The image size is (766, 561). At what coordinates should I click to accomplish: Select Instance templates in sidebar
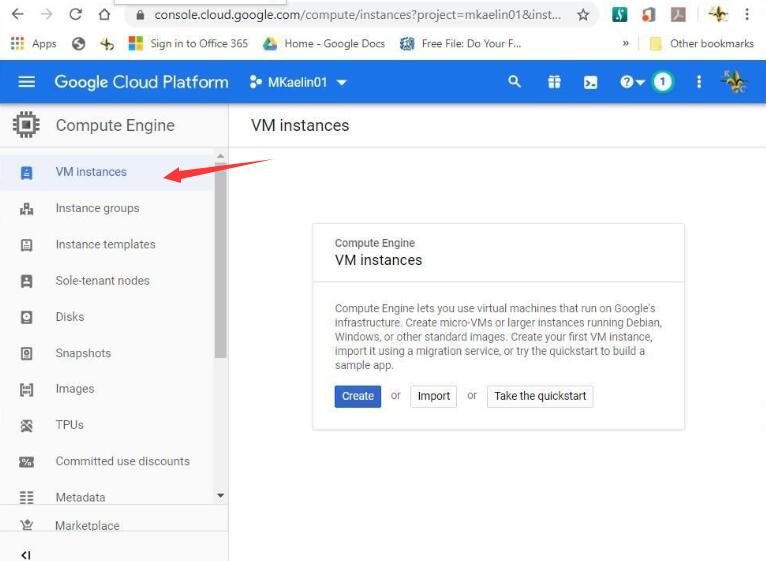pyautogui.click(x=106, y=244)
